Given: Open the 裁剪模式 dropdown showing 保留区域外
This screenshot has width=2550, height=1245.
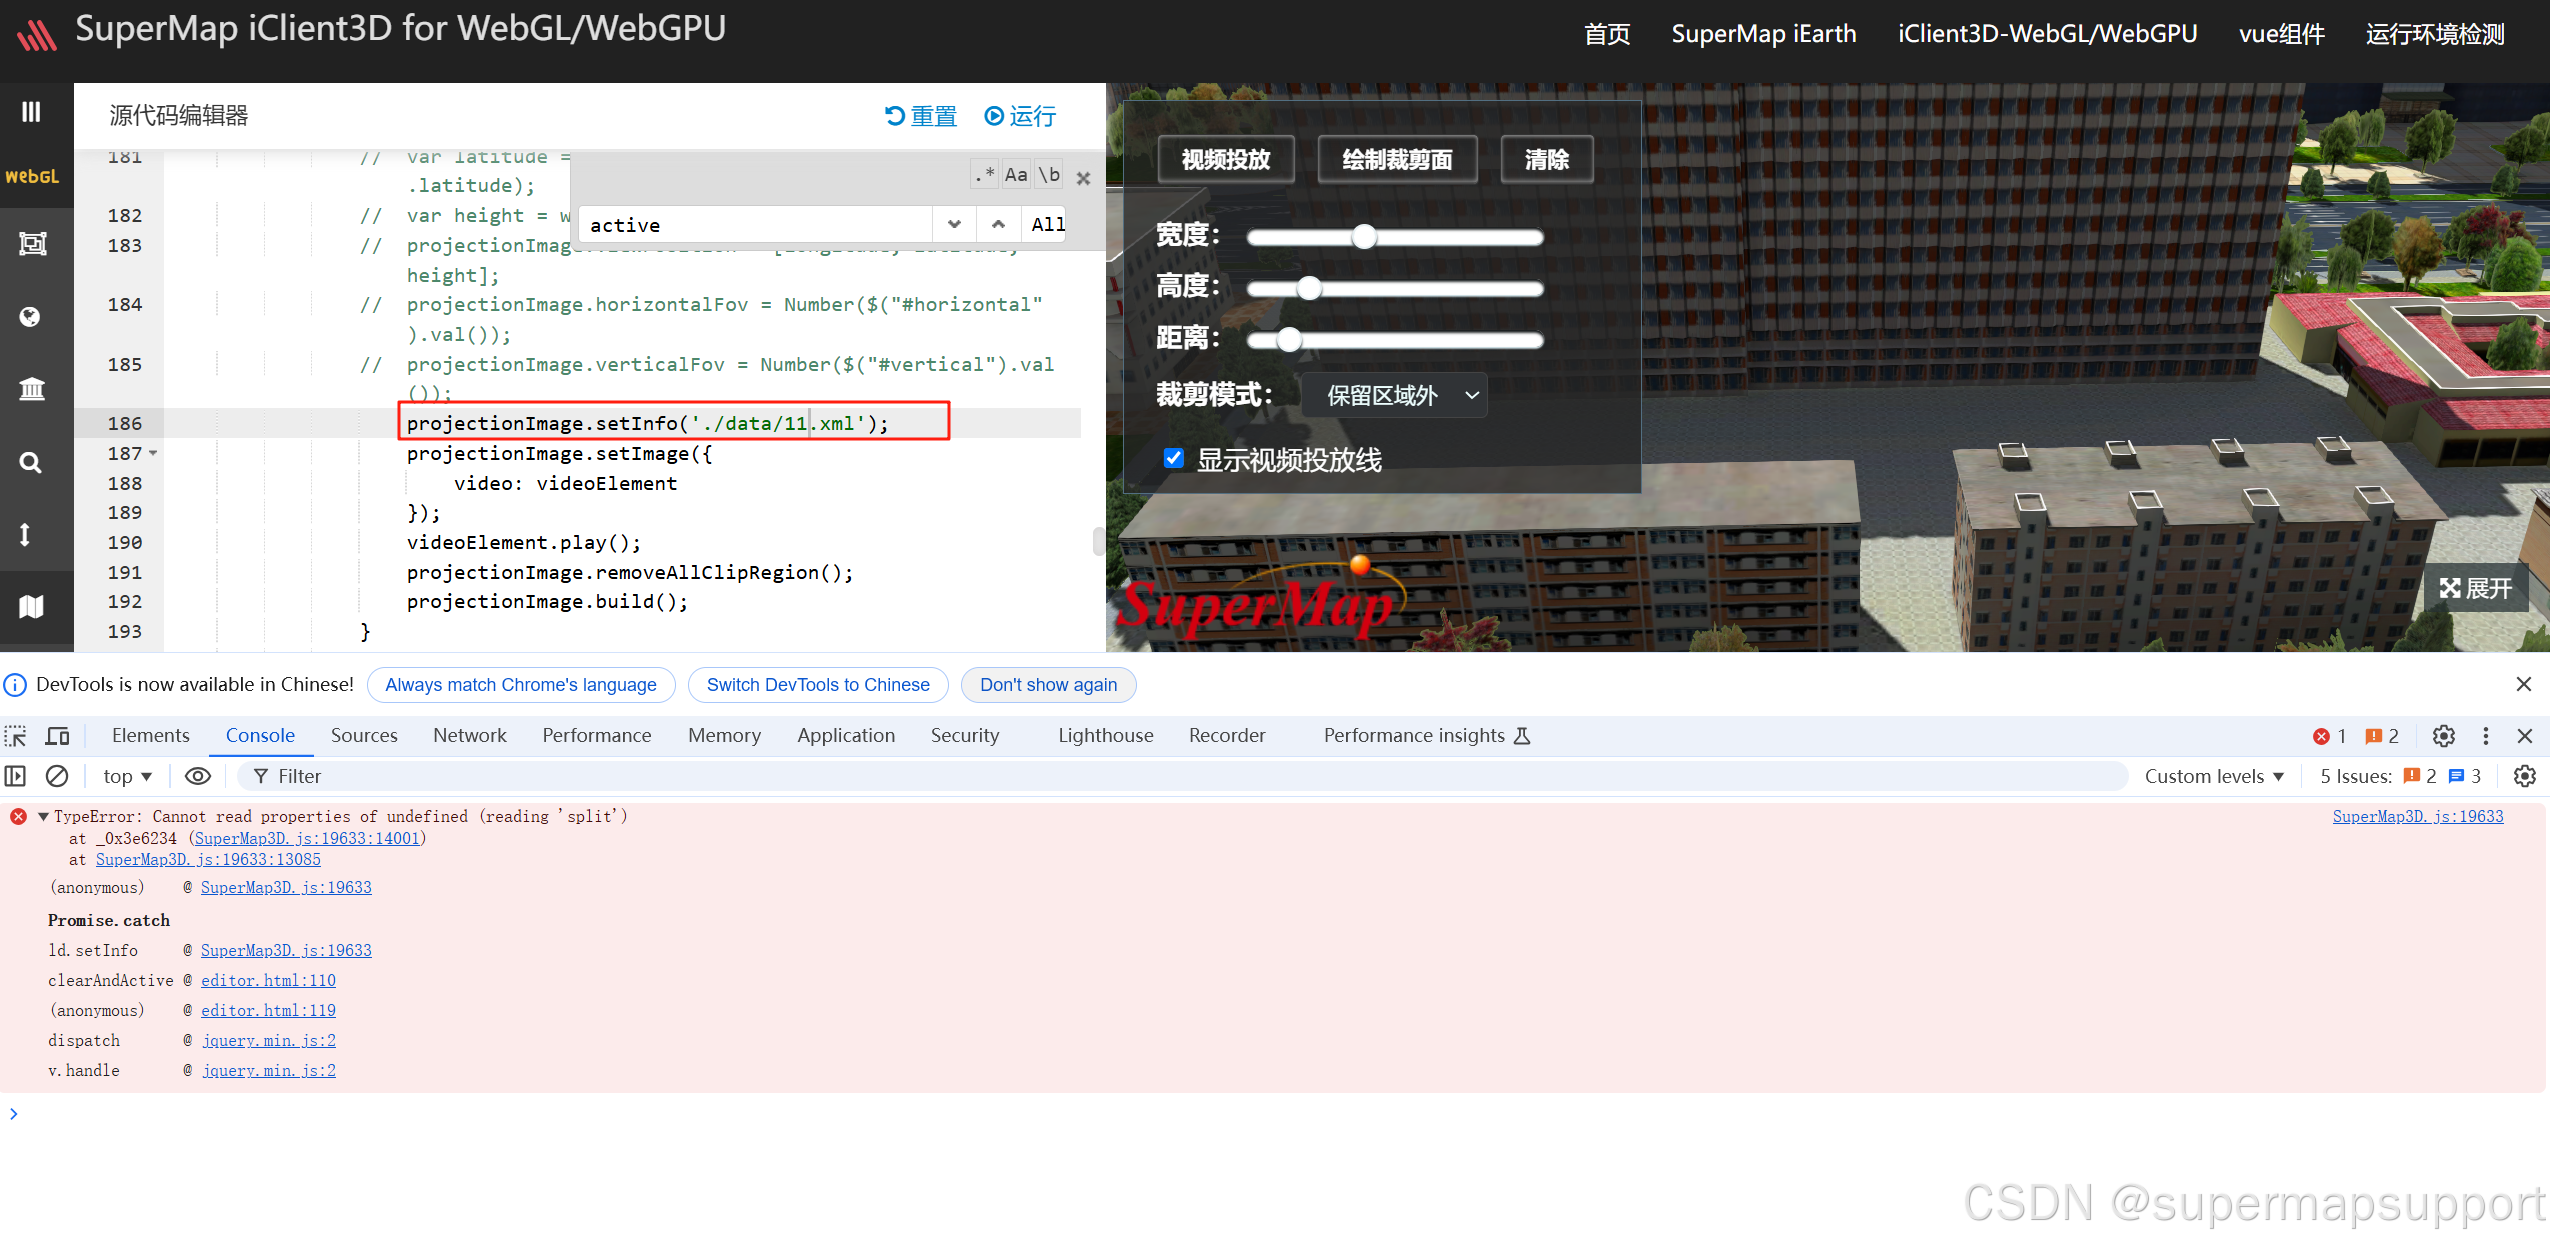Looking at the screenshot, I should (x=1393, y=395).
